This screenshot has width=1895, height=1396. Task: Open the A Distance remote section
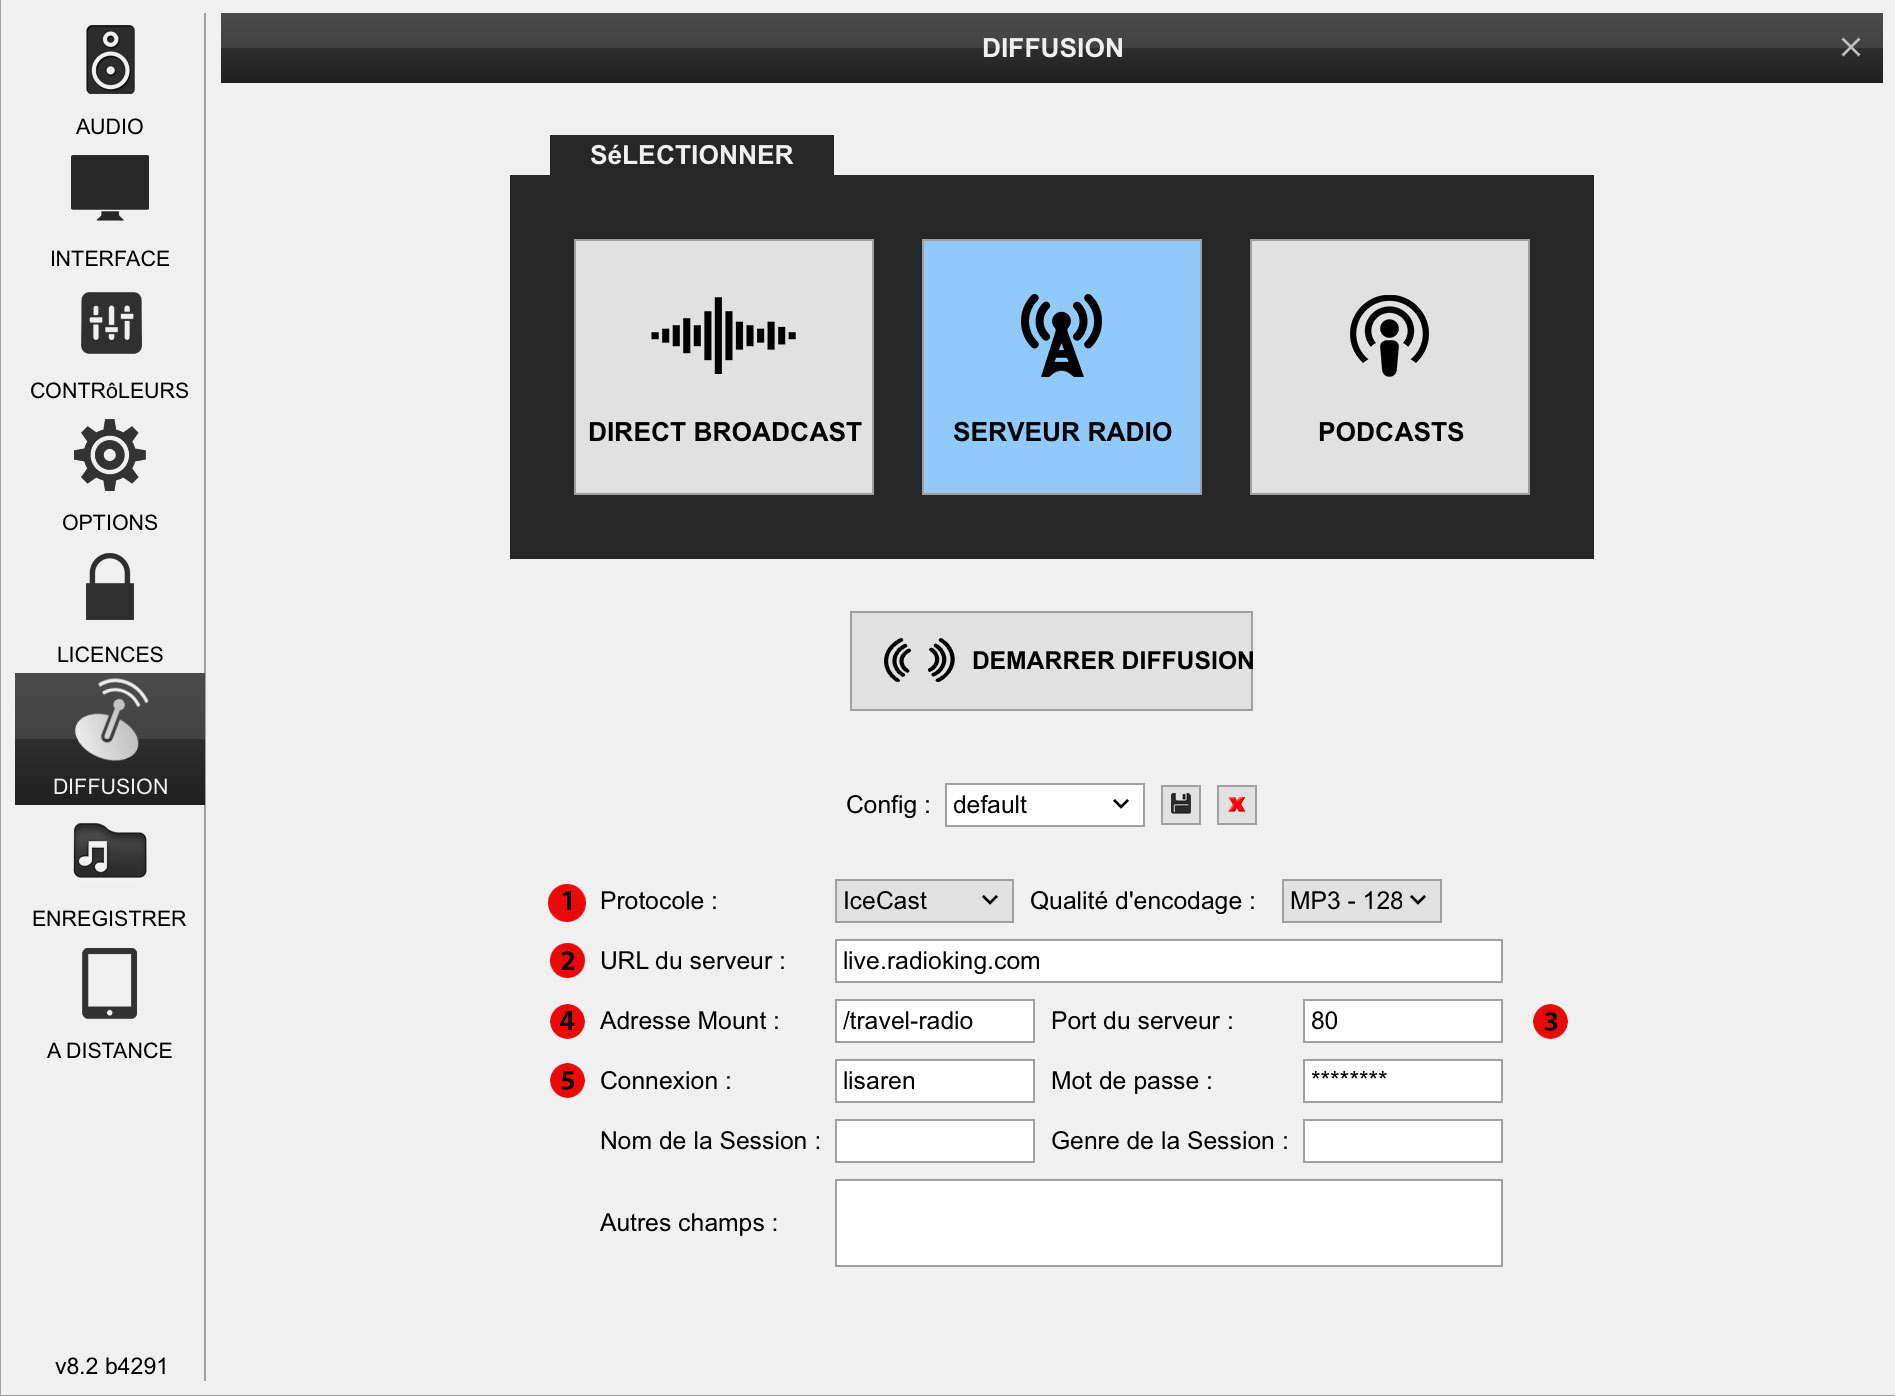[x=110, y=1003]
